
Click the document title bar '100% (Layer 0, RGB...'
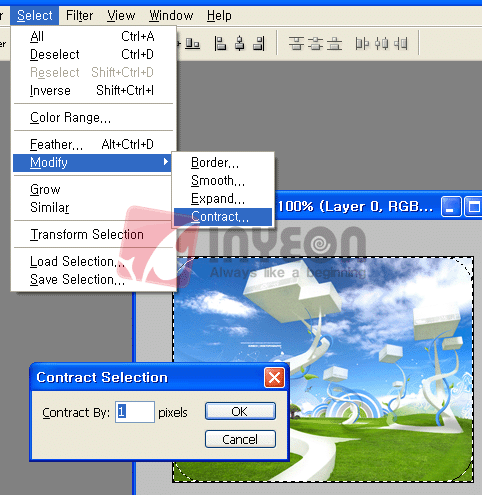pyautogui.click(x=356, y=207)
